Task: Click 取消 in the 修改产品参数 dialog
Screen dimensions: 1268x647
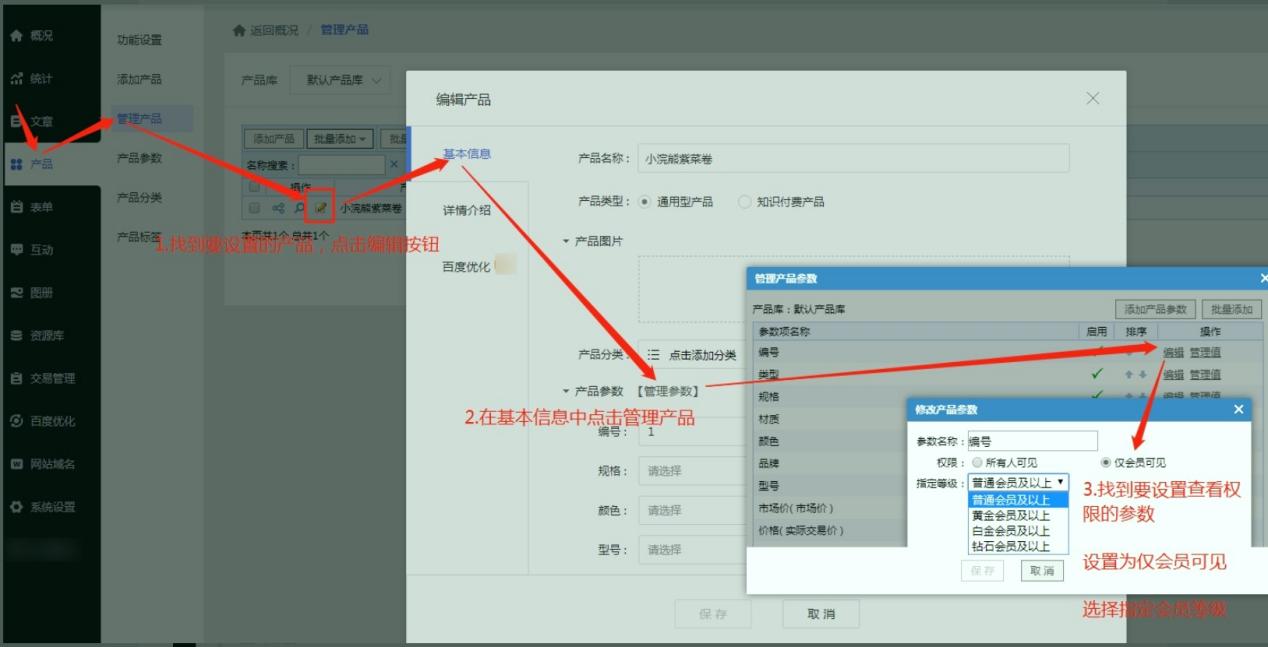Action: (x=1041, y=570)
